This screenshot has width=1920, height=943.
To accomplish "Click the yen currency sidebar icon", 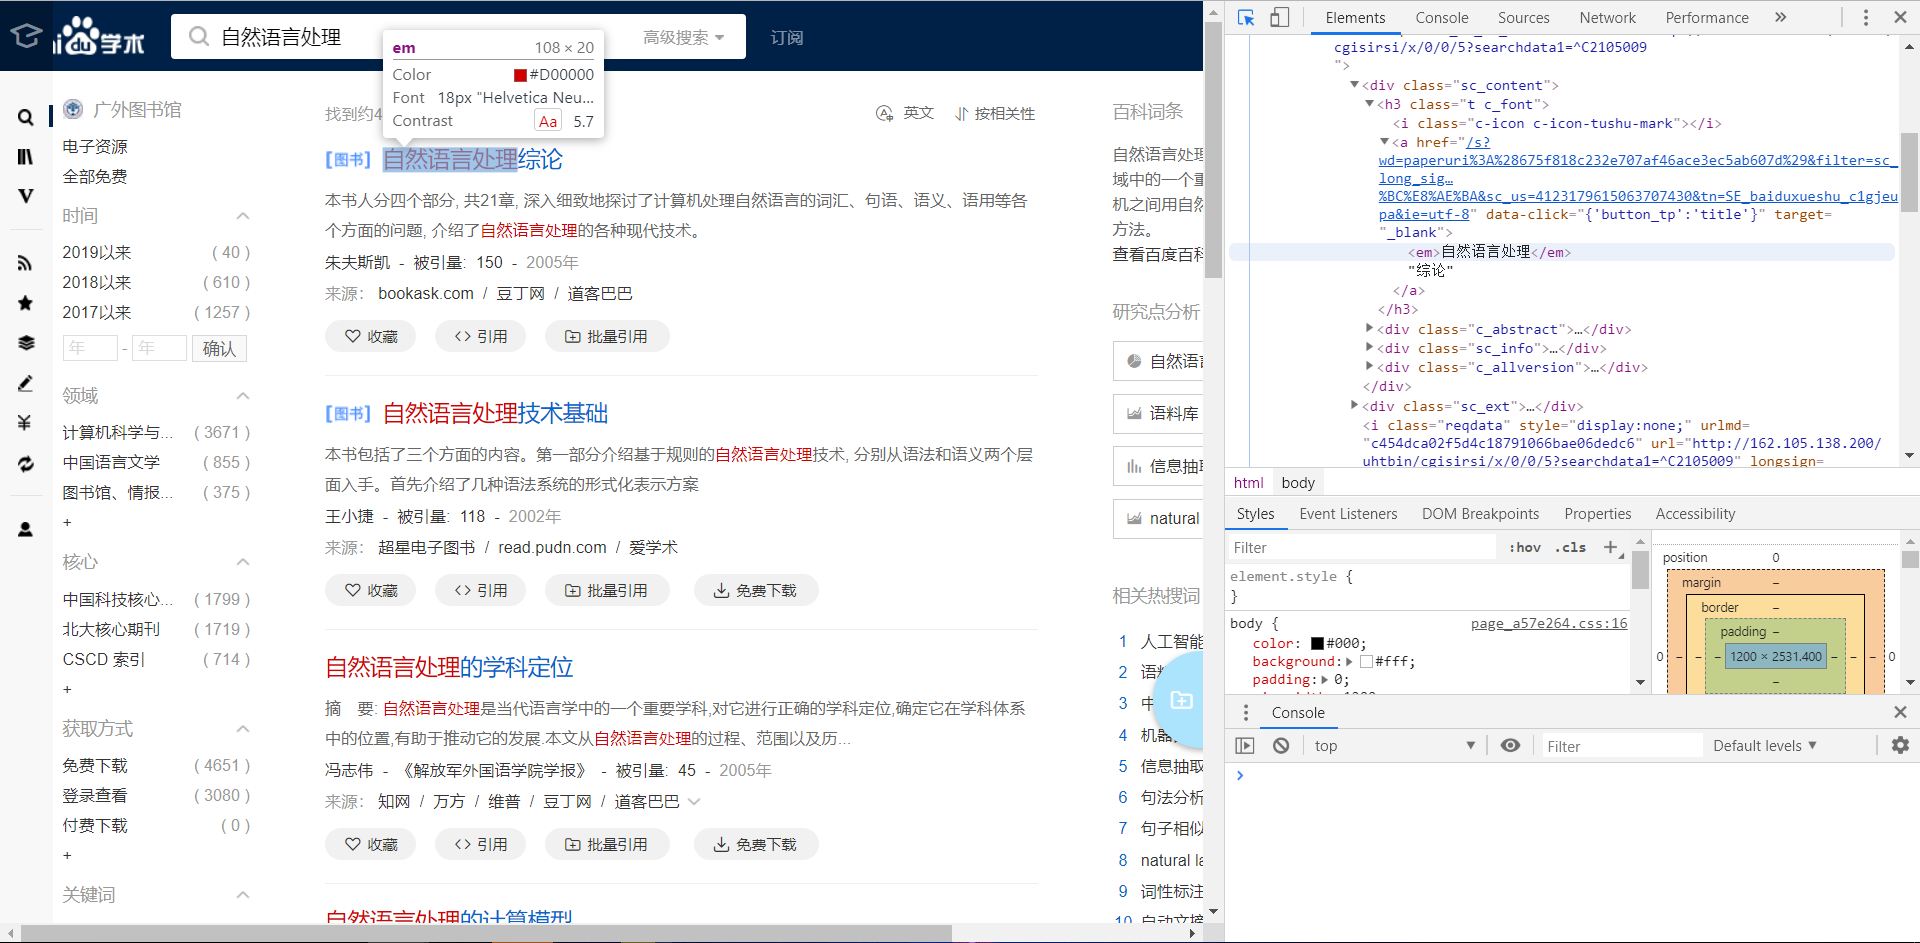I will coord(26,423).
